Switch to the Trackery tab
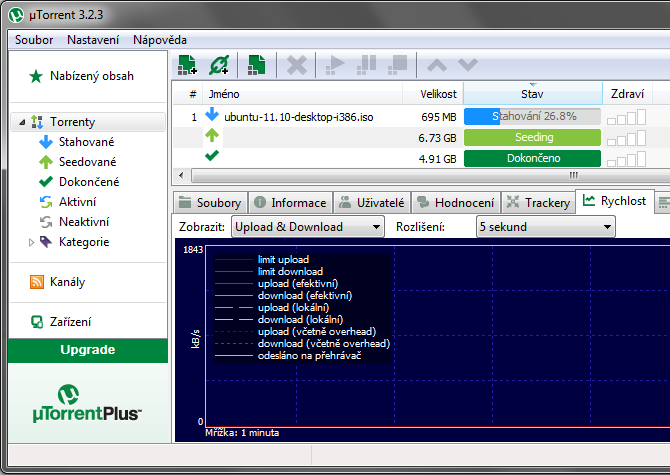The image size is (670, 475). pyautogui.click(x=538, y=202)
